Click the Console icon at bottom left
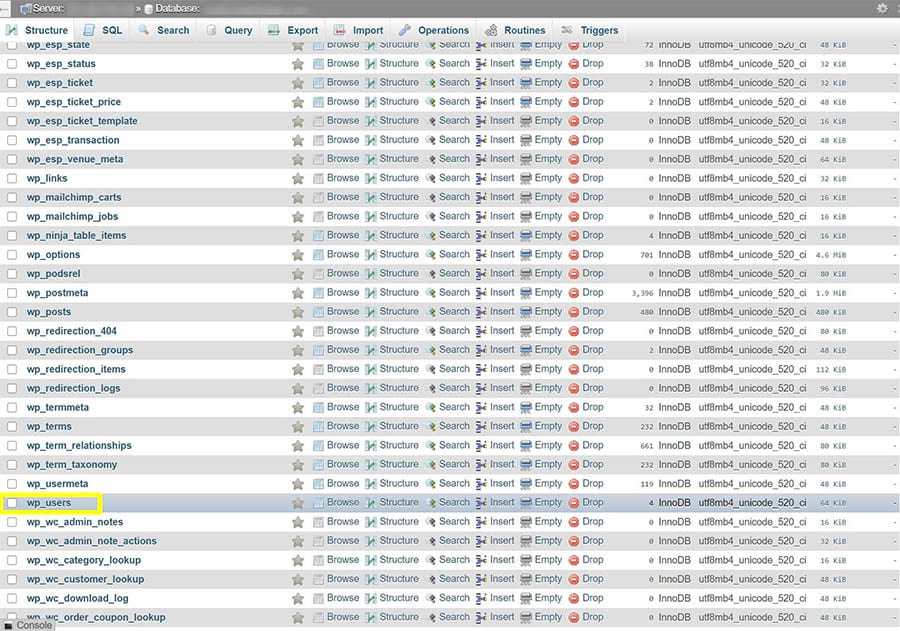This screenshot has height=631, width=900. [8, 625]
